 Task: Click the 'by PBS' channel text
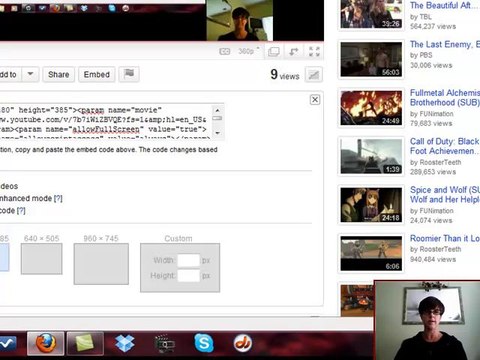[x=421, y=55]
